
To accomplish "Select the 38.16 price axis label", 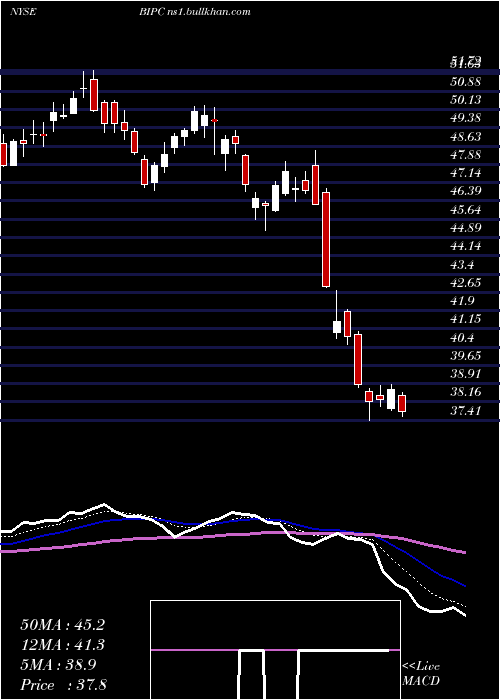I will 466,392.
